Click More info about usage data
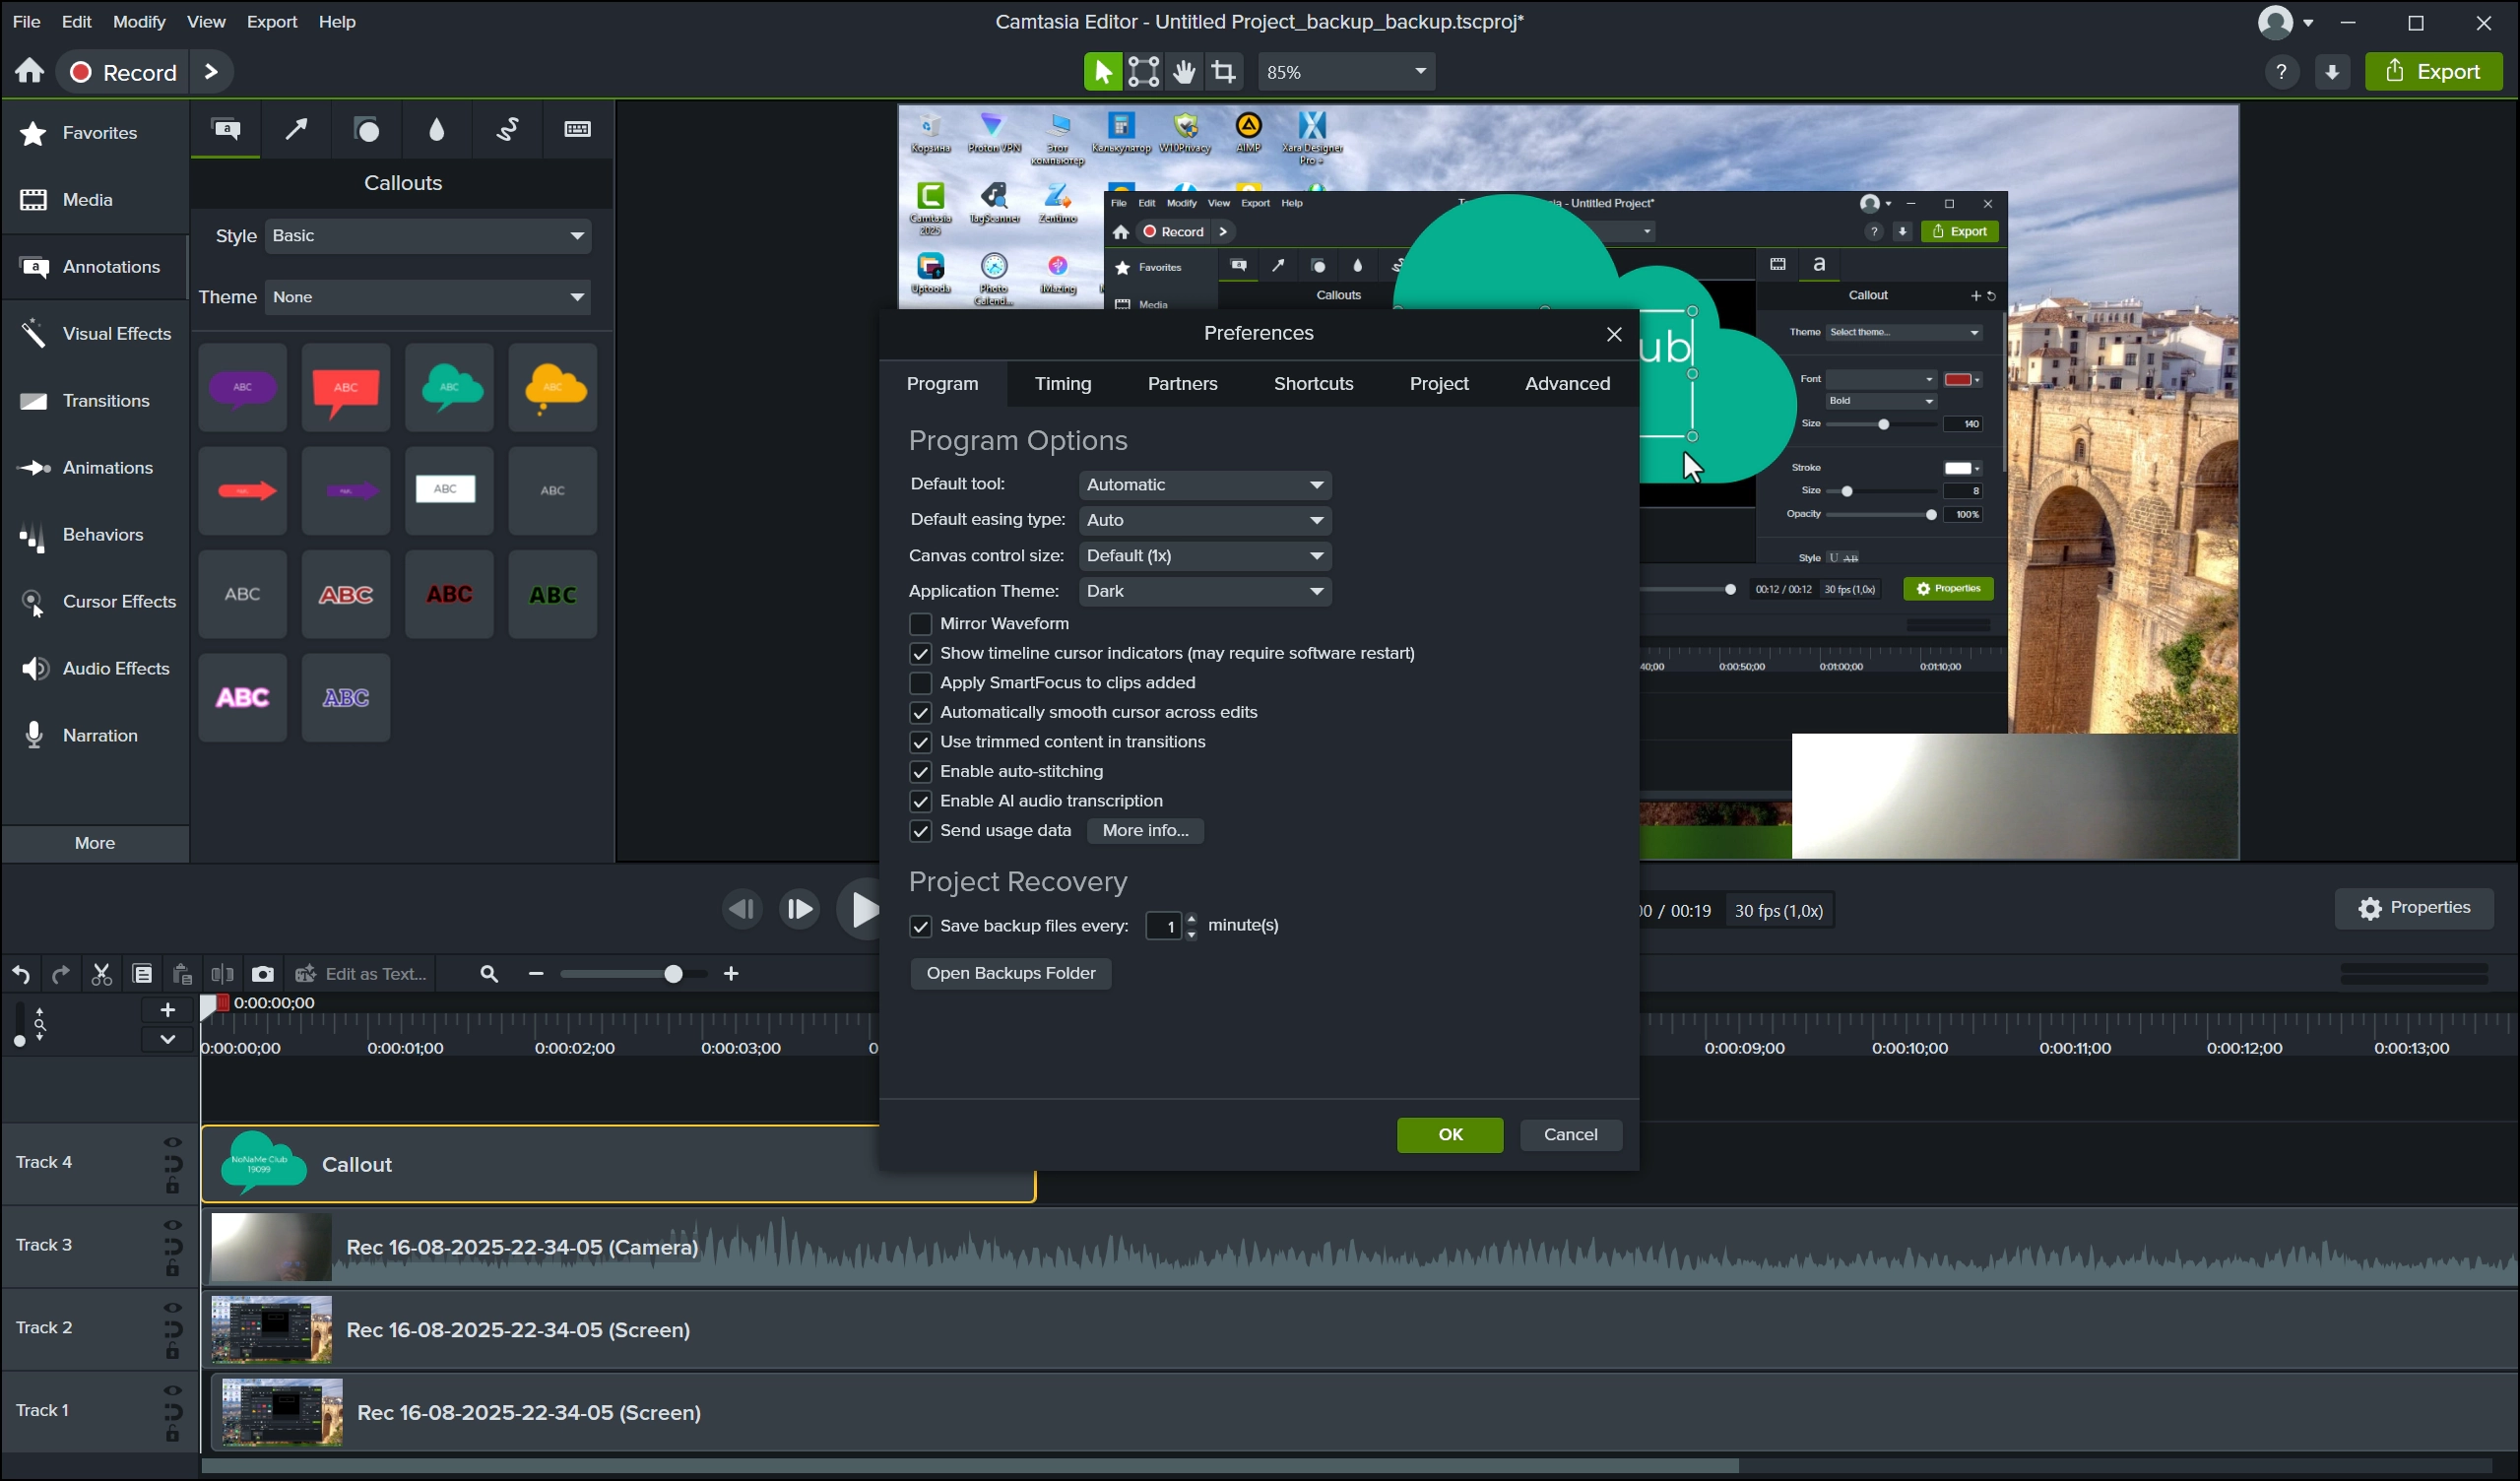 click(x=1145, y=831)
